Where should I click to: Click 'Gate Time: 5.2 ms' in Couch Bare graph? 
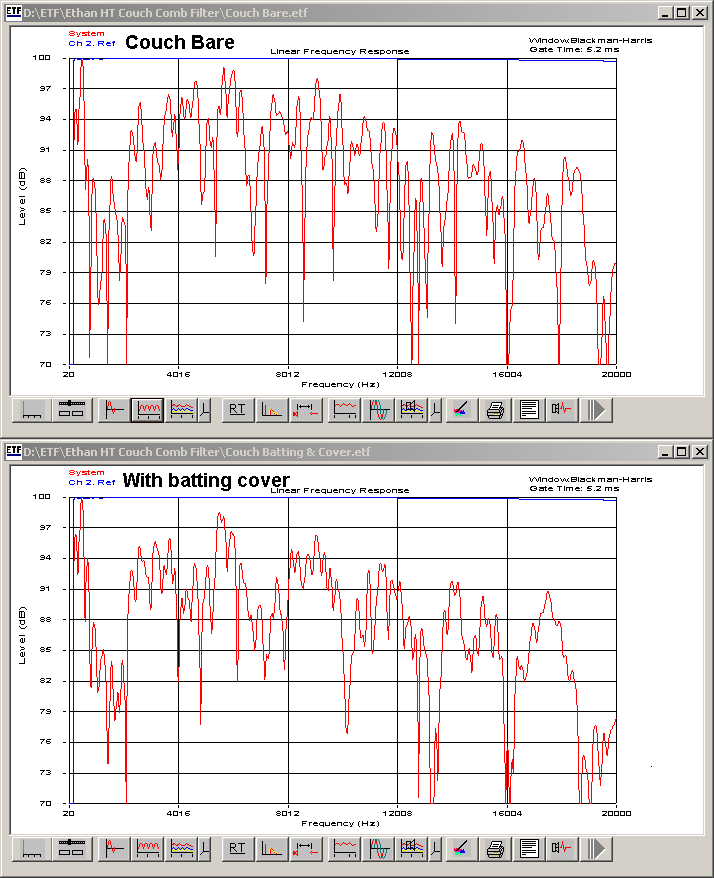tap(574, 49)
